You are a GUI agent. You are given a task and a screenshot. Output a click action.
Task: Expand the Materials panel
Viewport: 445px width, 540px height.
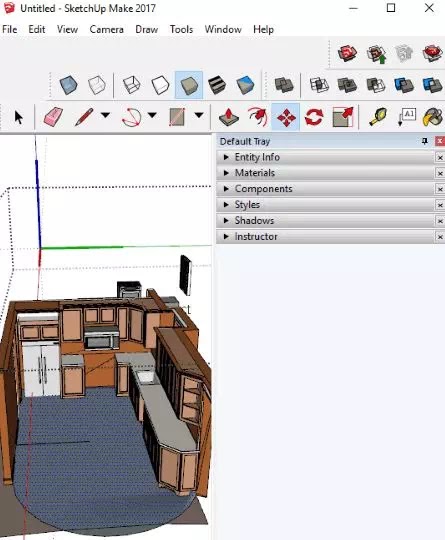coord(325,173)
